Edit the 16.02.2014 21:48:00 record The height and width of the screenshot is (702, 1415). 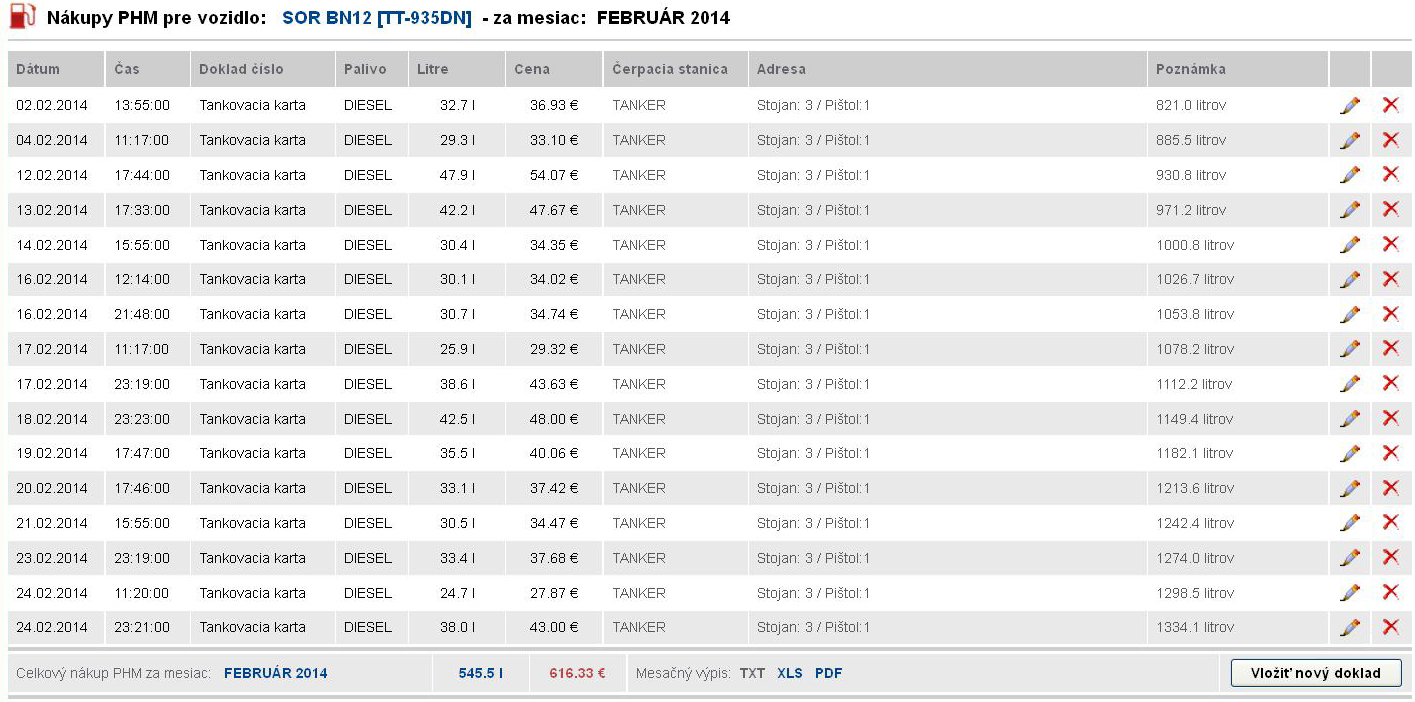pyautogui.click(x=1350, y=314)
